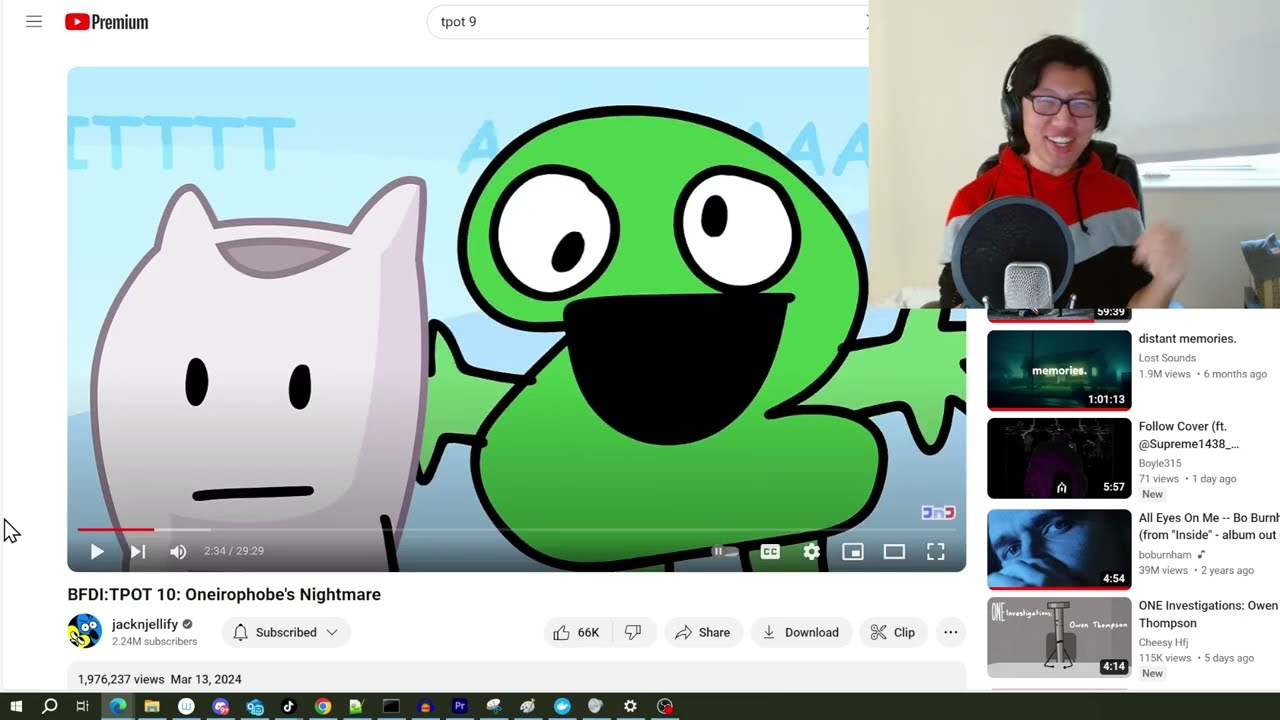Open the boburnham channel name

(x=1166, y=555)
